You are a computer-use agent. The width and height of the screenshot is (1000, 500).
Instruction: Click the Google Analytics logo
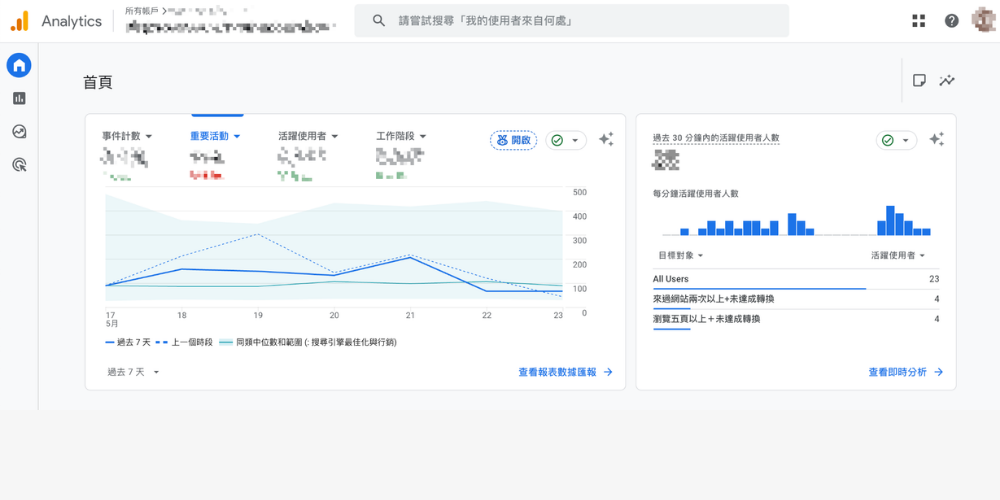19,21
